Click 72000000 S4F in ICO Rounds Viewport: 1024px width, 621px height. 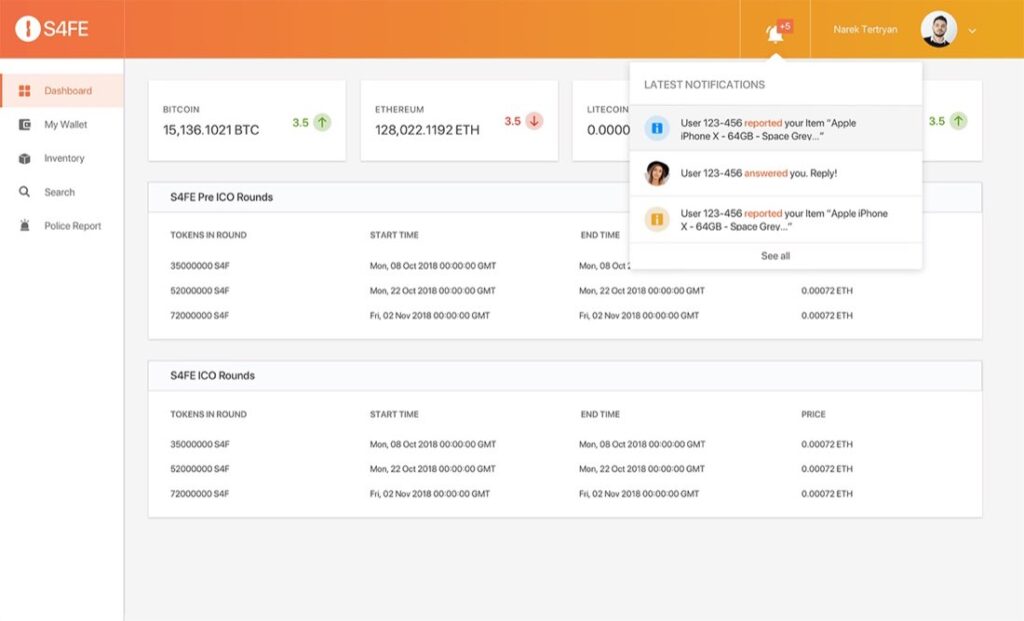(x=200, y=494)
